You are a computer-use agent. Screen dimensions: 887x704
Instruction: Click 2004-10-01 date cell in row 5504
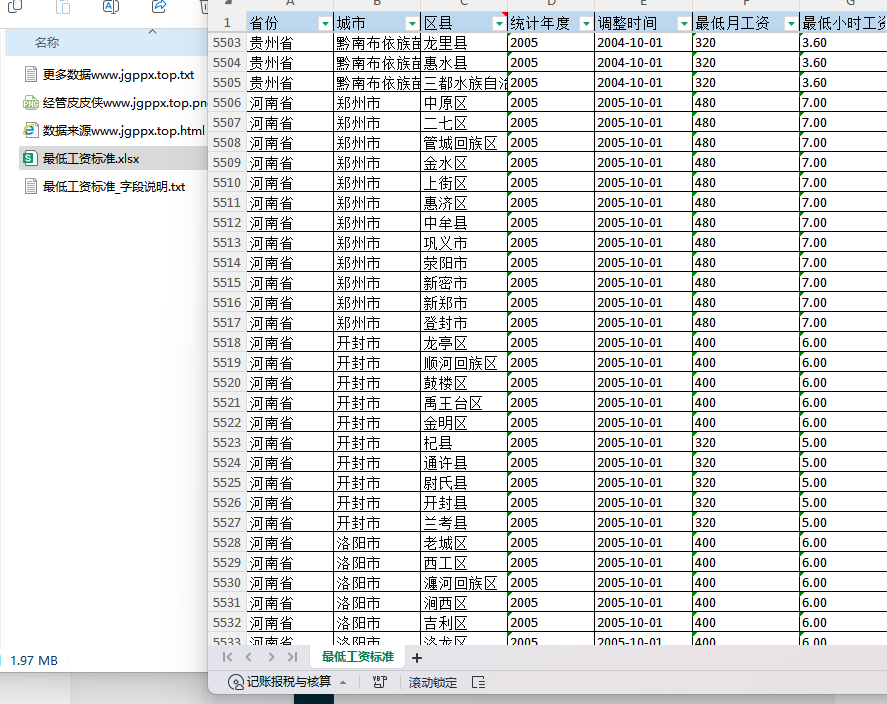click(x=643, y=63)
